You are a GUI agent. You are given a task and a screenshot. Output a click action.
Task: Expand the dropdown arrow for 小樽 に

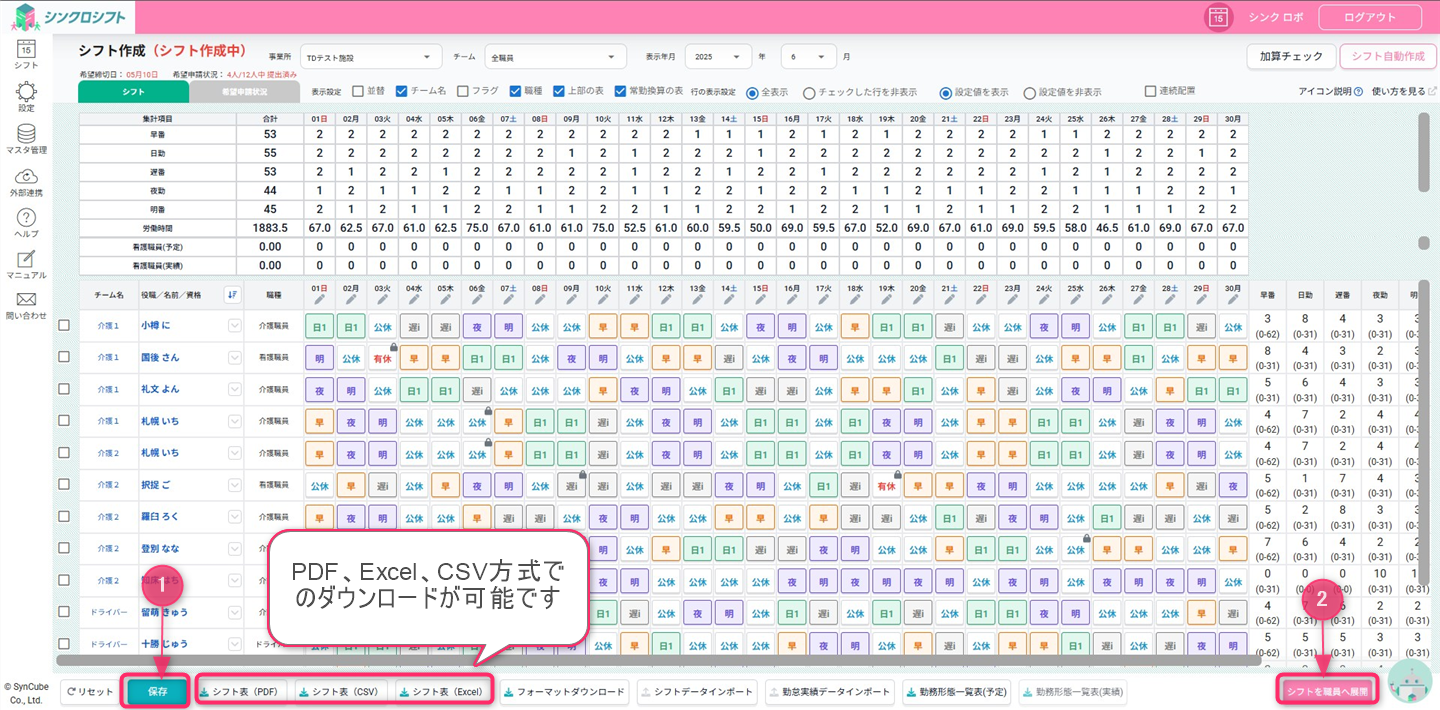tap(235, 325)
